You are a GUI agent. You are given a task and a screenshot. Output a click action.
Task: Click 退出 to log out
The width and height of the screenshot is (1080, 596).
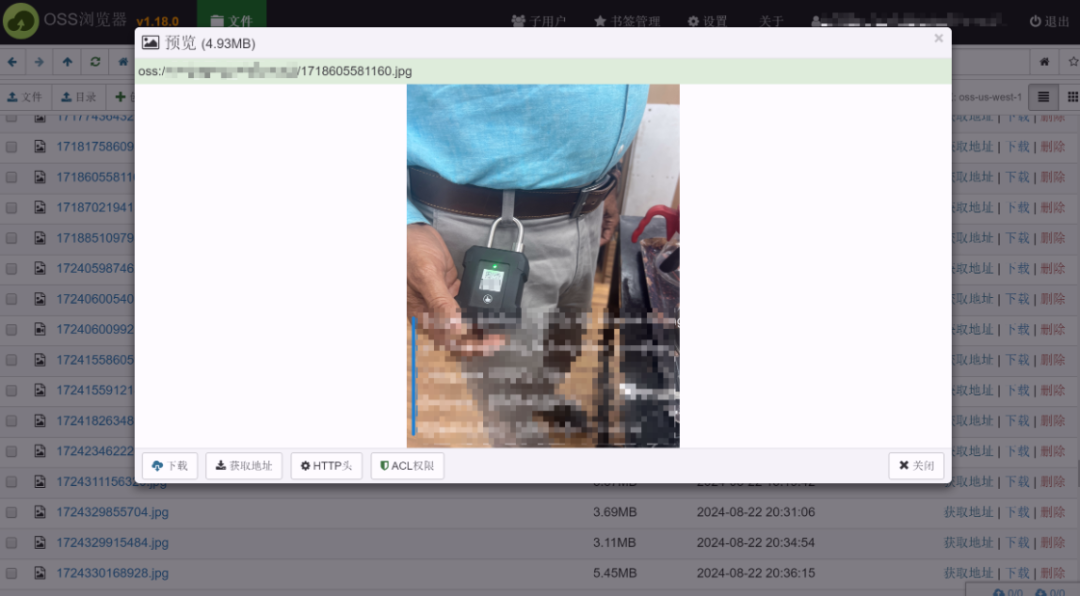[x=1049, y=21]
